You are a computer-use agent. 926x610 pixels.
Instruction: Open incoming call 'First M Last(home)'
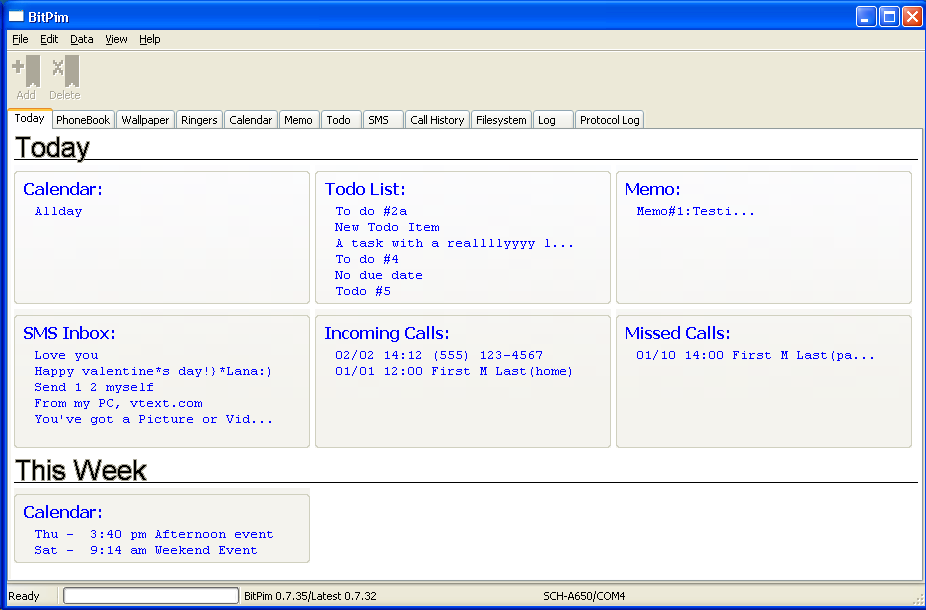pyautogui.click(x=454, y=371)
